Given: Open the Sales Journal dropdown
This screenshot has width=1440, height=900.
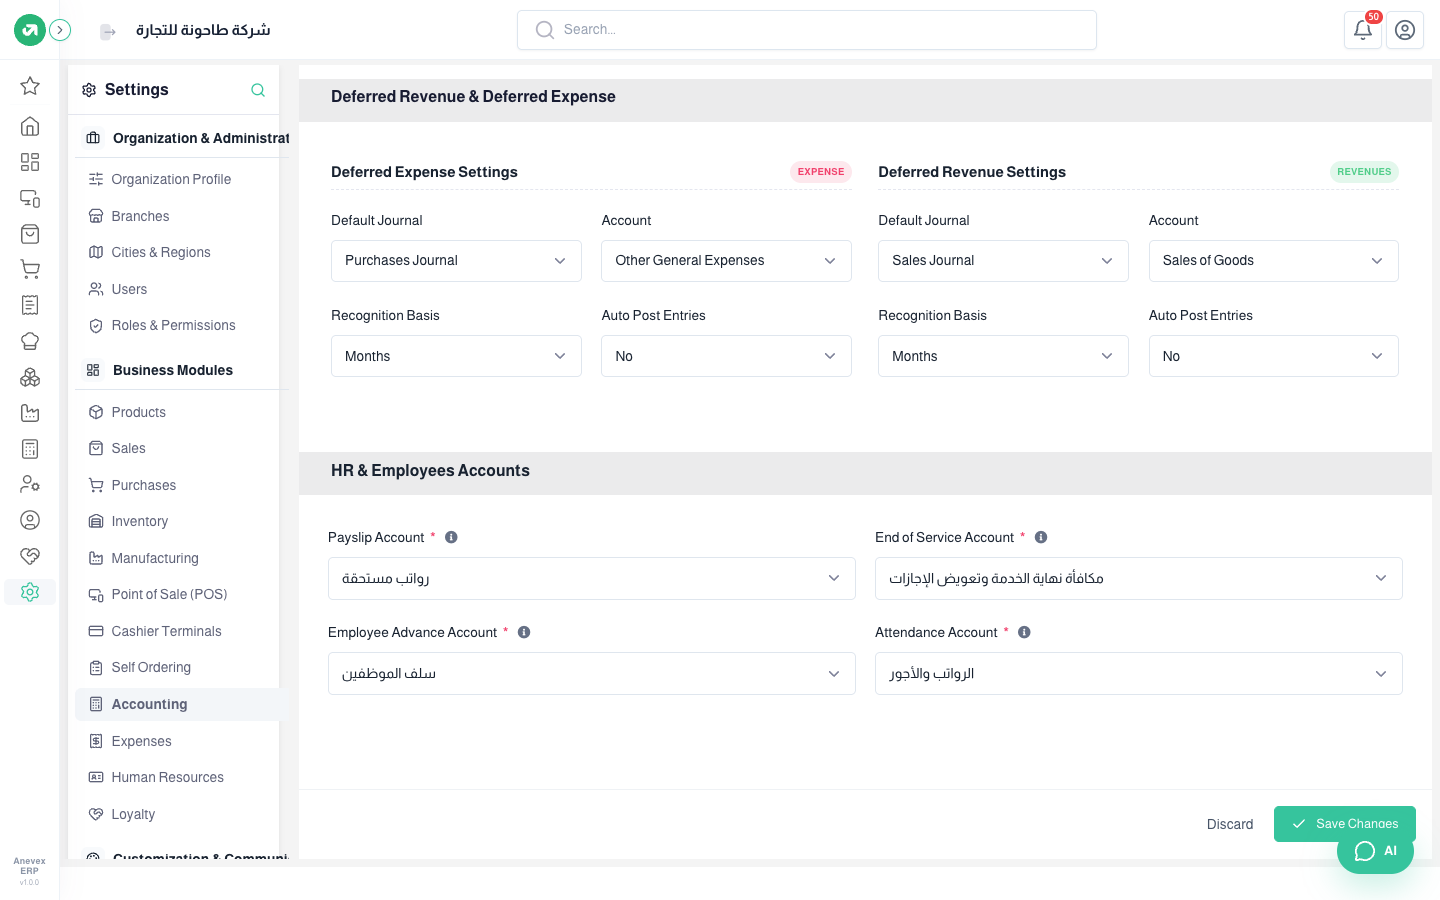Looking at the screenshot, I should tap(1003, 261).
